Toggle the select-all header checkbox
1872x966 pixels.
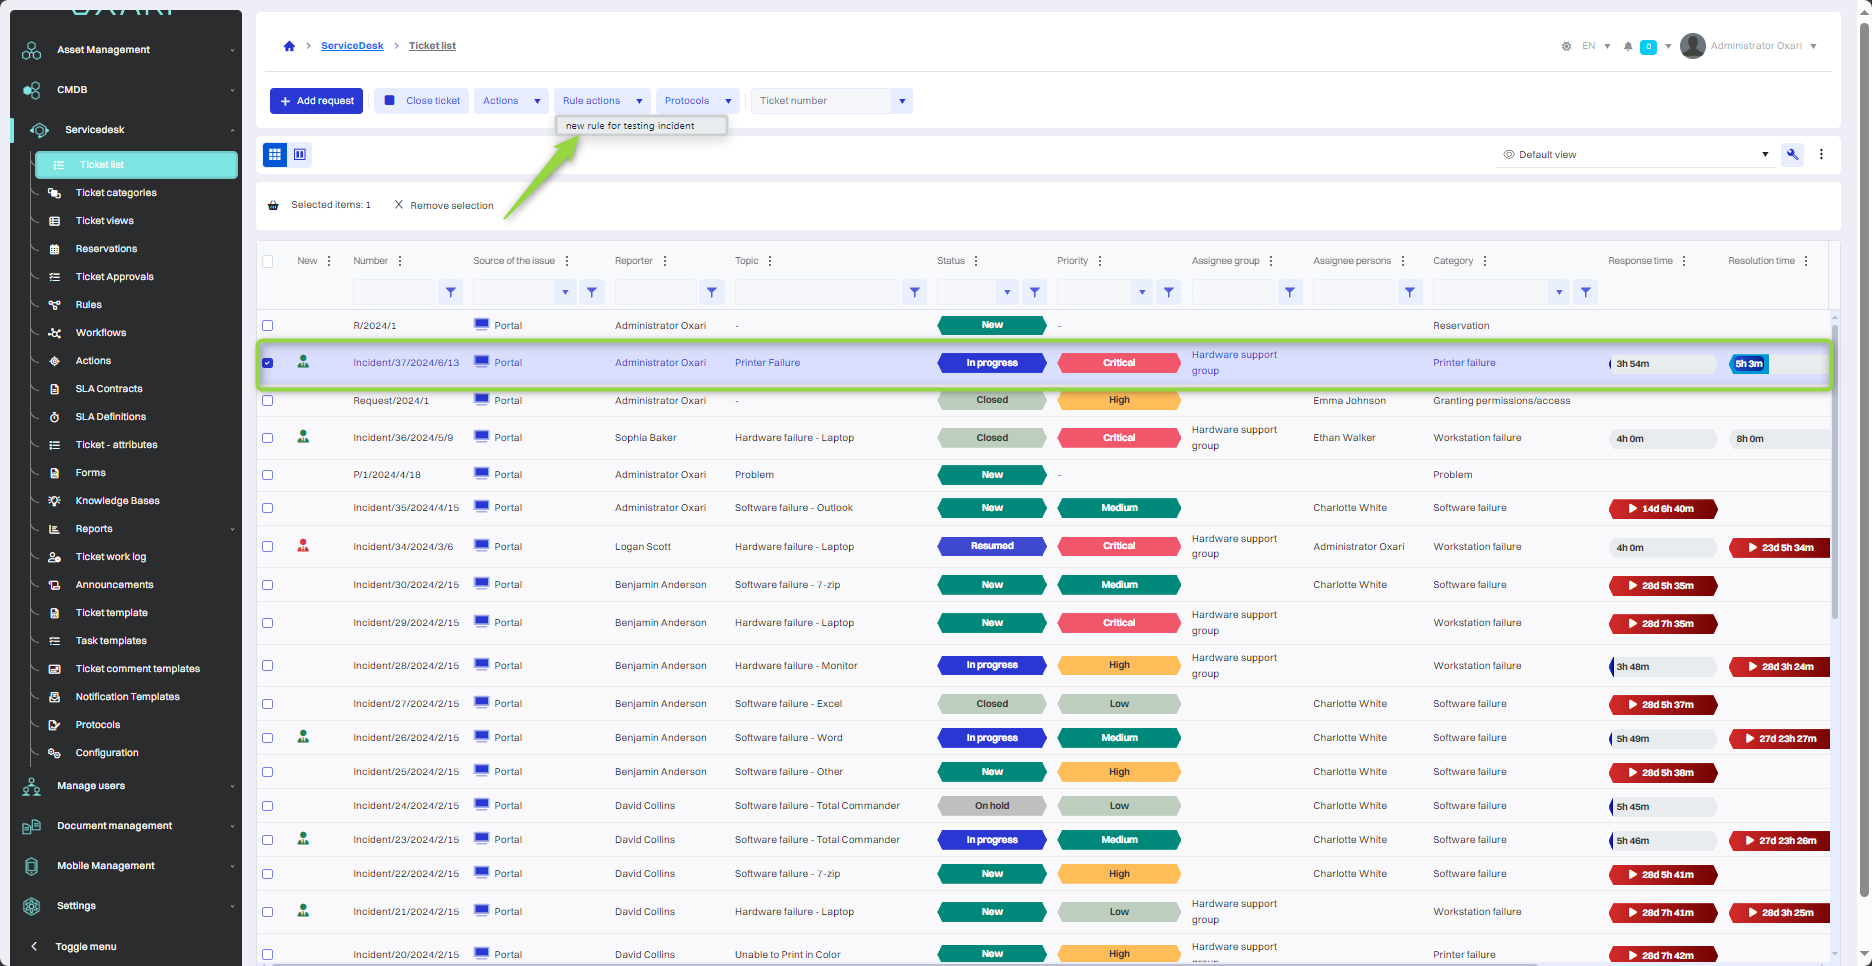(268, 261)
